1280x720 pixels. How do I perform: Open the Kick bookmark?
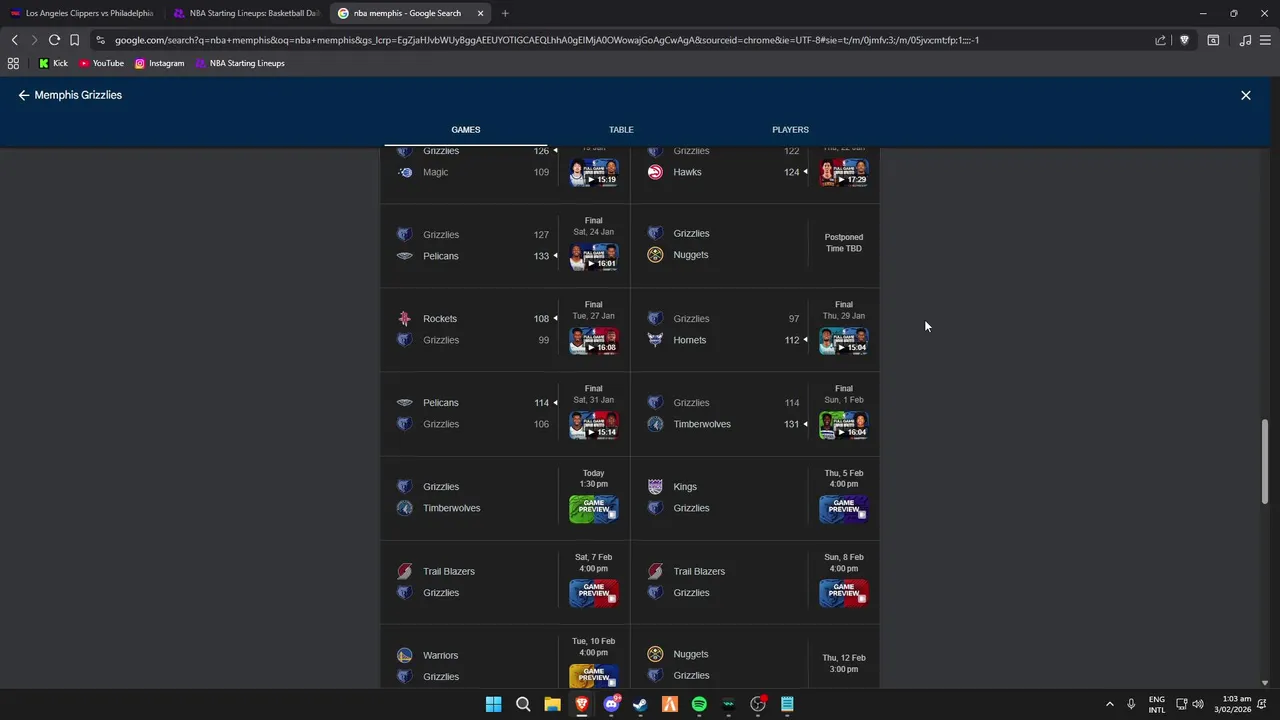[53, 63]
